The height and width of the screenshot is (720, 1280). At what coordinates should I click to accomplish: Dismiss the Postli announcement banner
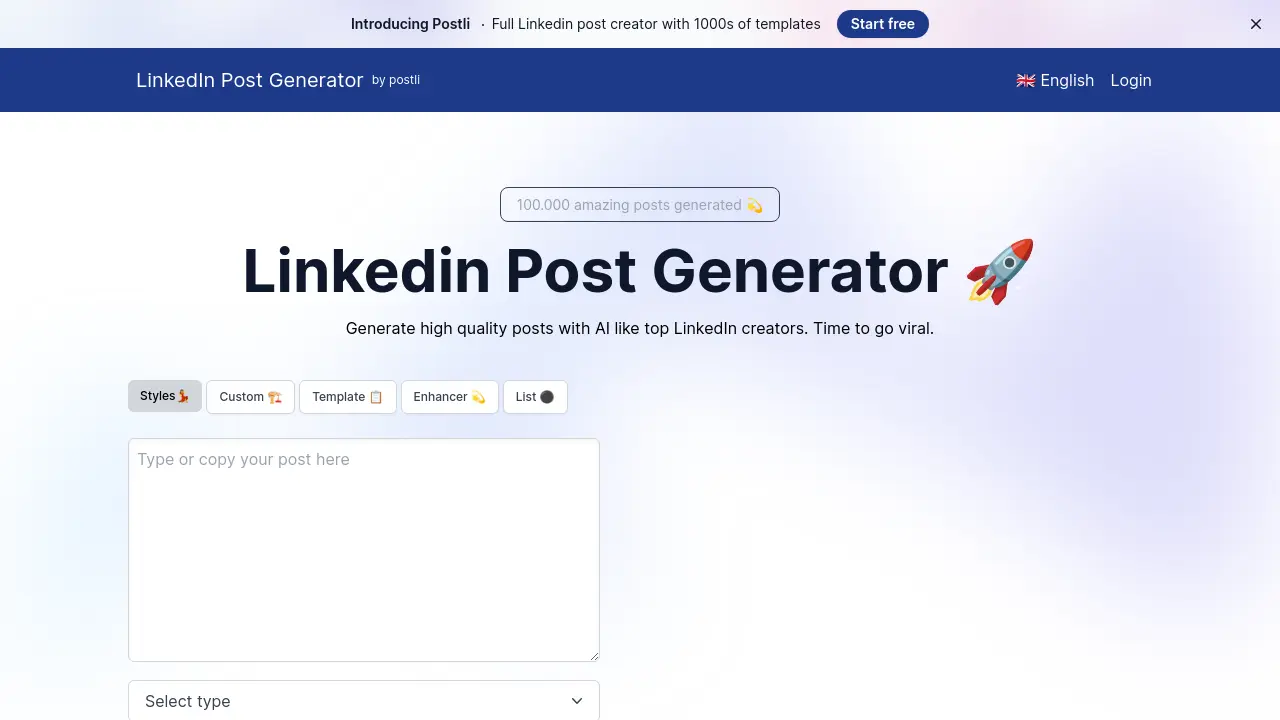1256,24
